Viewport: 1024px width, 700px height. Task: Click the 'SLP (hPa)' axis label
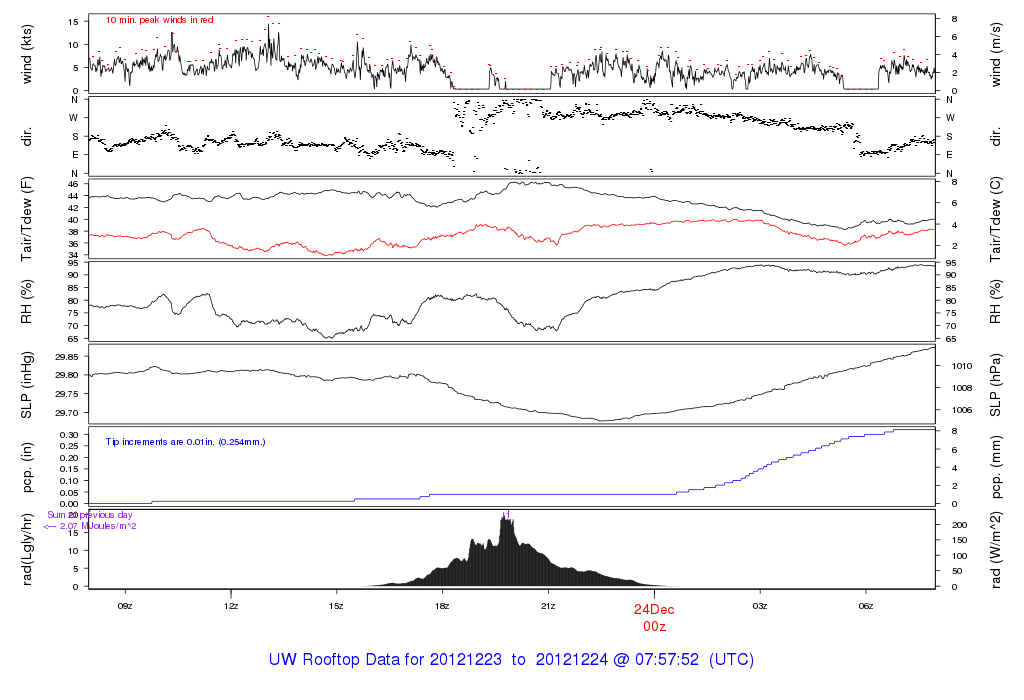click(x=995, y=385)
